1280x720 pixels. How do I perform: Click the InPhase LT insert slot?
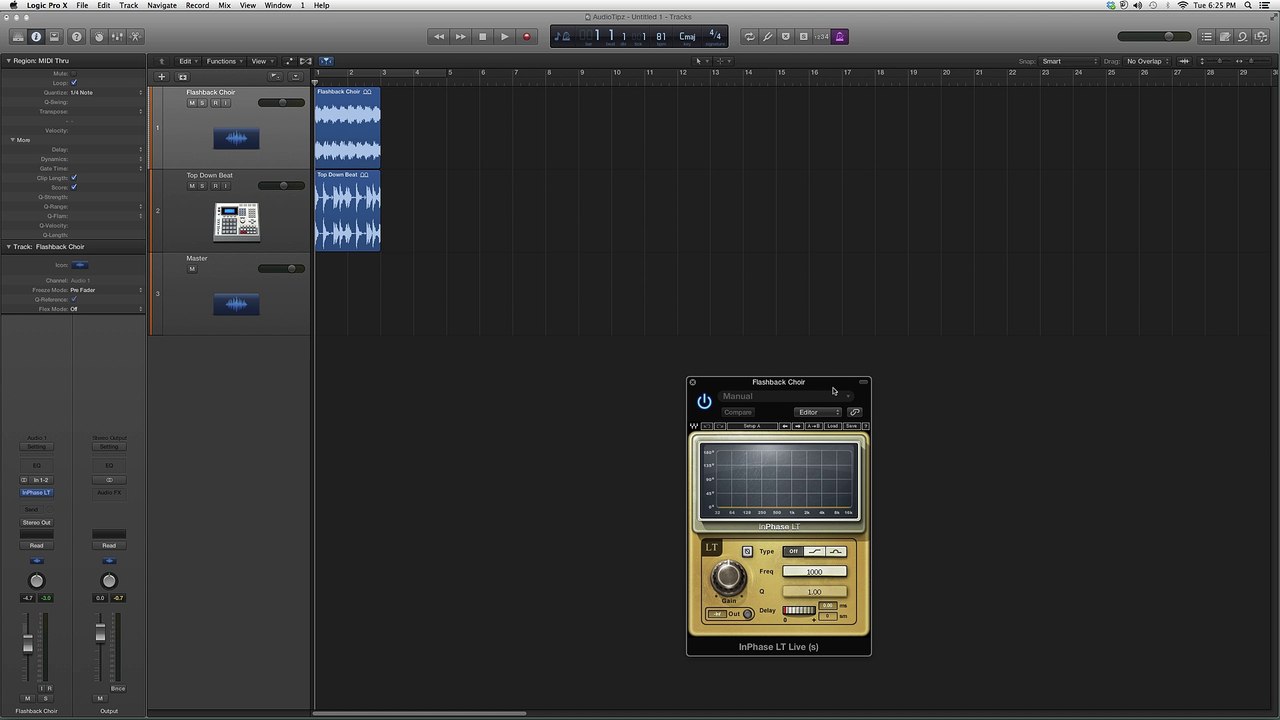coord(36,493)
